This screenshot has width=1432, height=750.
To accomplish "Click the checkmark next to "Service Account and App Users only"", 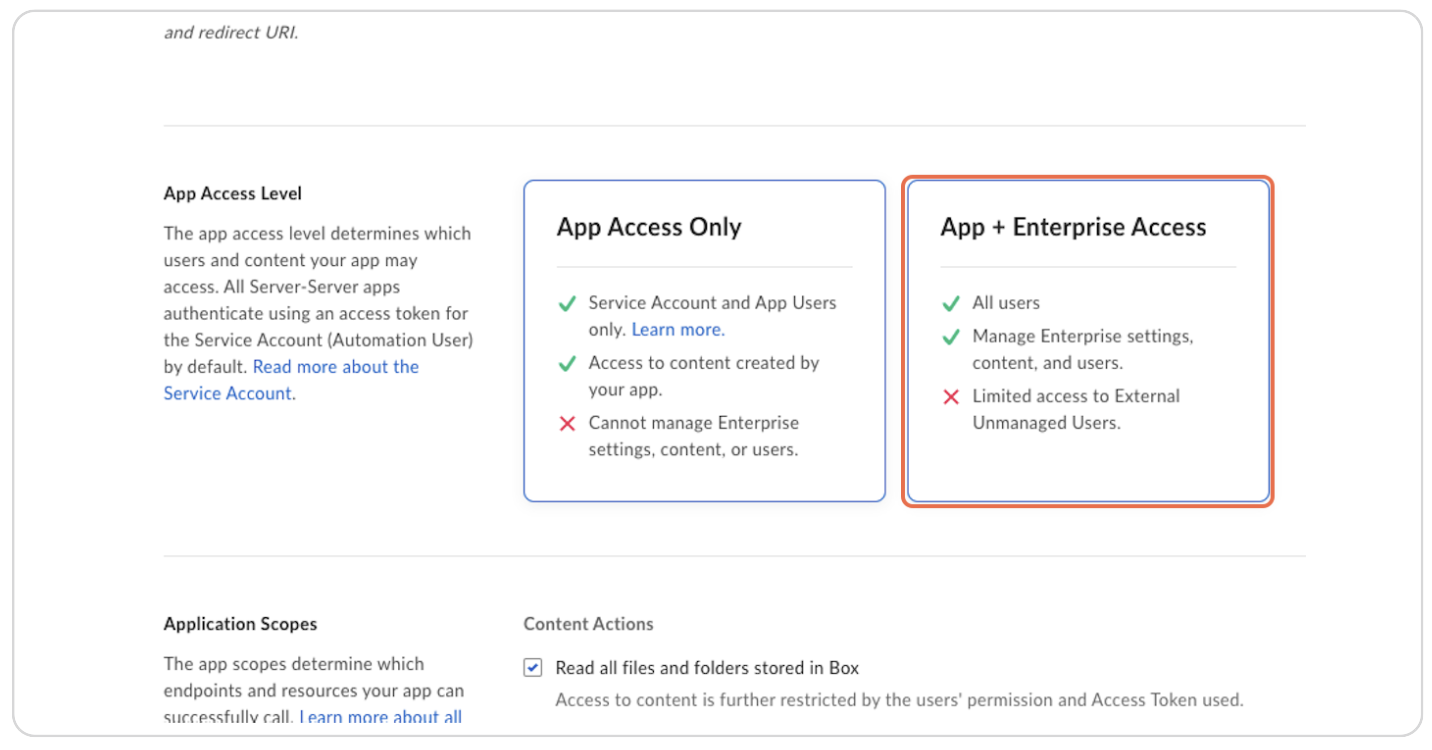I will [567, 303].
